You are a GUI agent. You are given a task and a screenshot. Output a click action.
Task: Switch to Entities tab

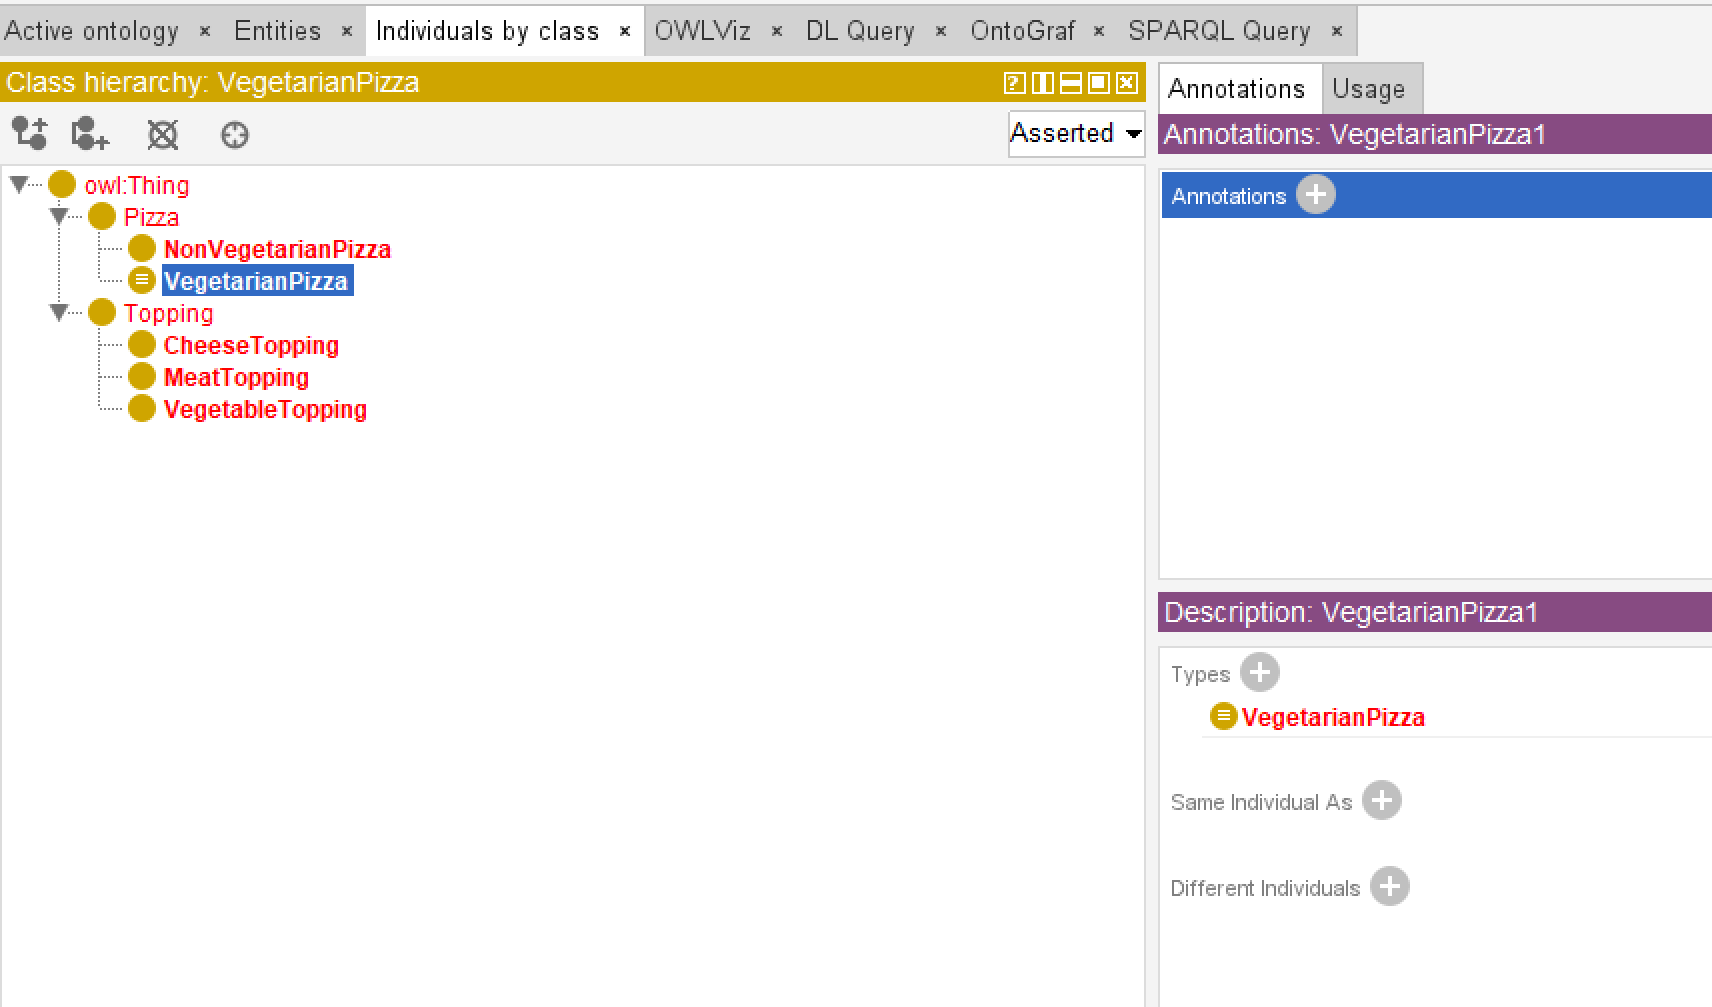pos(277,31)
